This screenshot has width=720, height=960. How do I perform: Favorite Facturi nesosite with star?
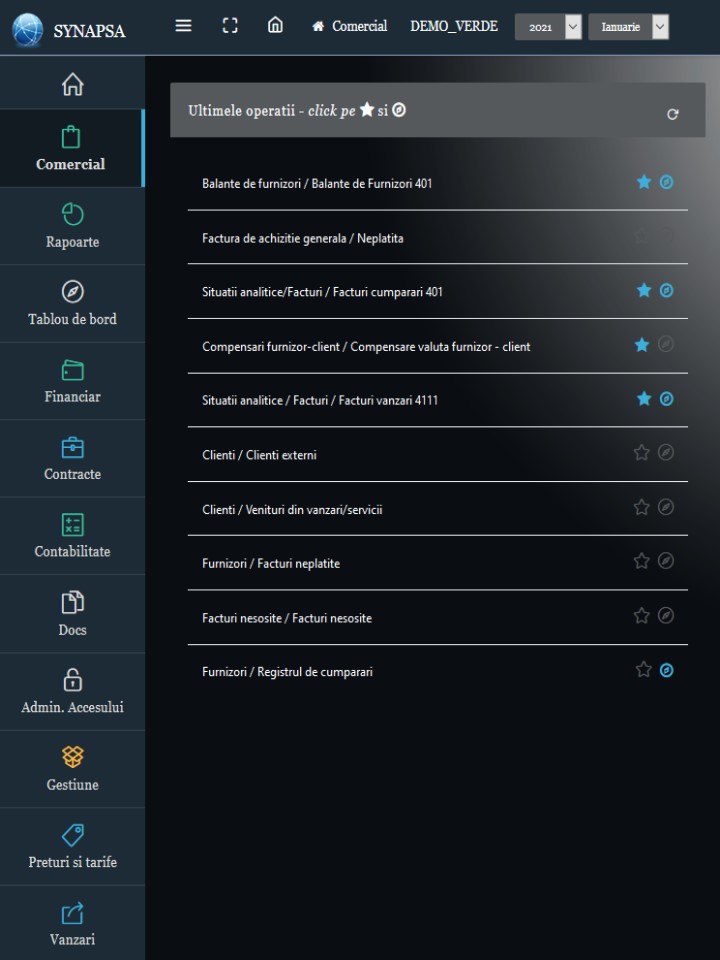(x=641, y=615)
